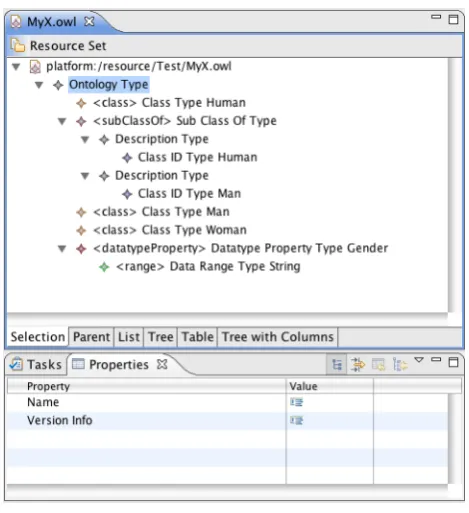Click the tree-with-pin icon in Properties toolbar
The height and width of the screenshot is (513, 469).
point(400,365)
